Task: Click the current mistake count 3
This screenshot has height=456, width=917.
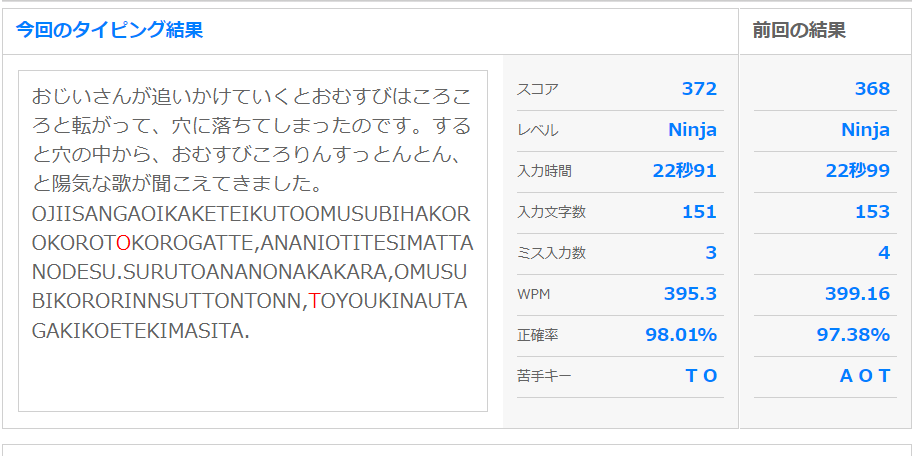Action: (x=711, y=253)
